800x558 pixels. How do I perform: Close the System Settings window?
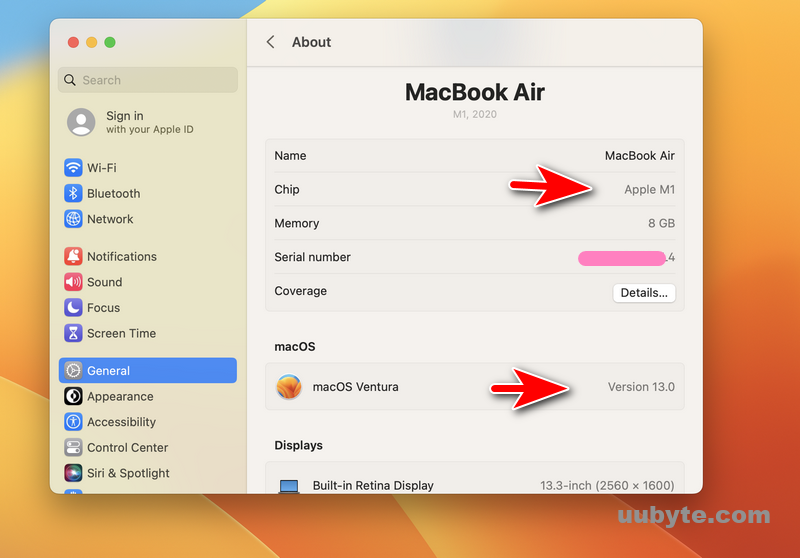point(73,42)
